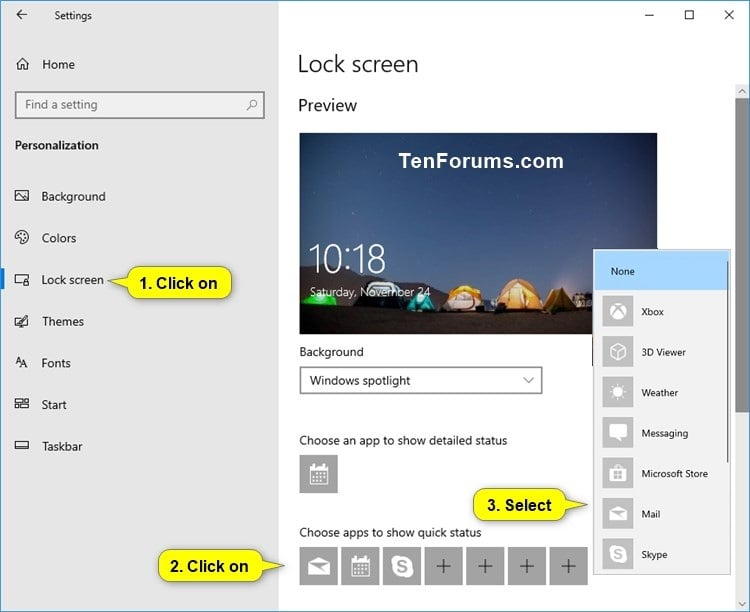This screenshot has width=750, height=612.
Task: Open the Themes page
Action: point(49,321)
